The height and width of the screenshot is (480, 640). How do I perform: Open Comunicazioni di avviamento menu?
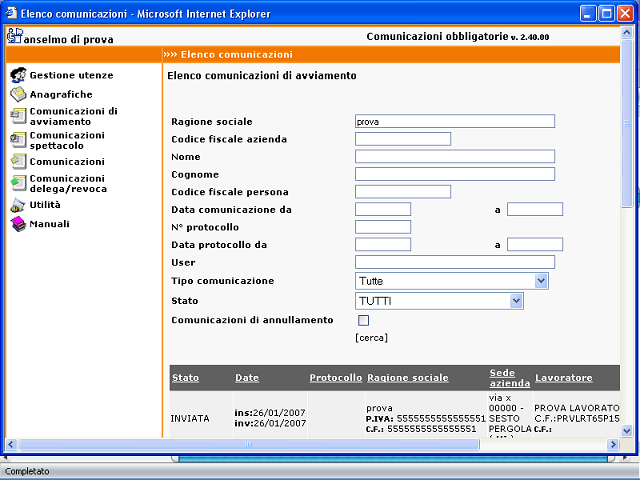[x=73, y=116]
